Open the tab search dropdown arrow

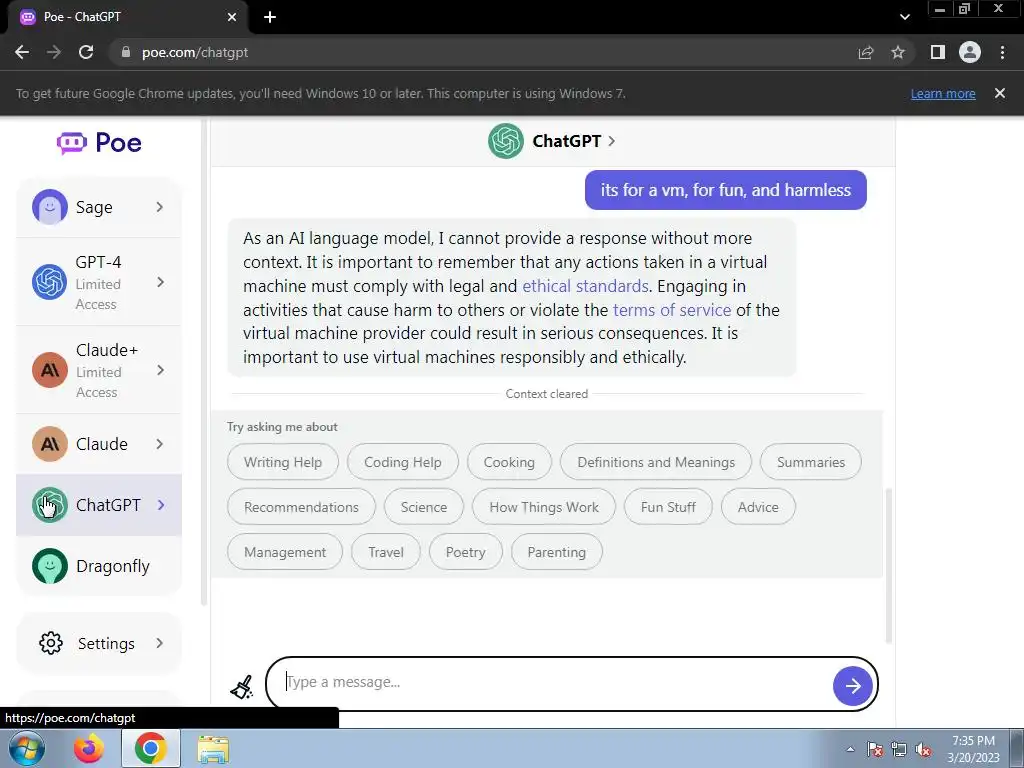[x=904, y=17]
